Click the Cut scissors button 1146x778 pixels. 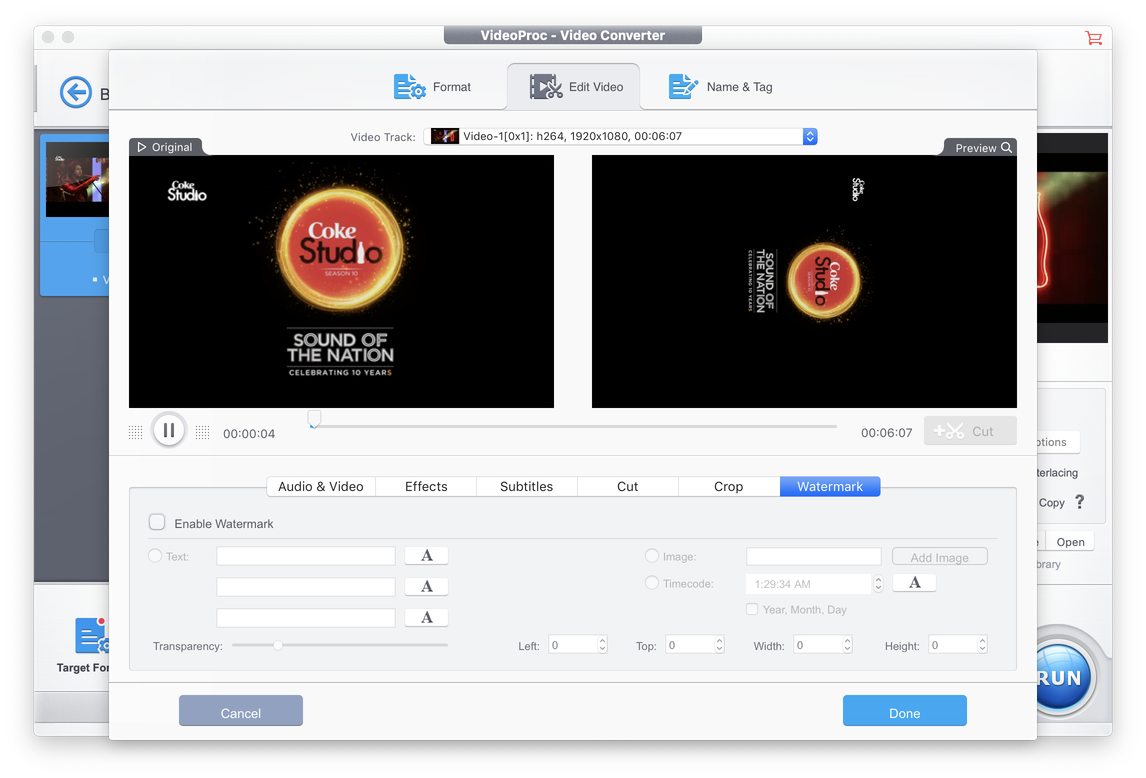tap(970, 431)
